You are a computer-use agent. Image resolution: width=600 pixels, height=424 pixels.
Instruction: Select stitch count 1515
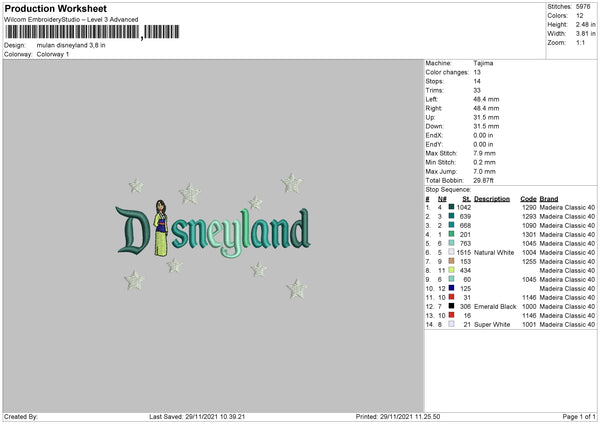464,253
